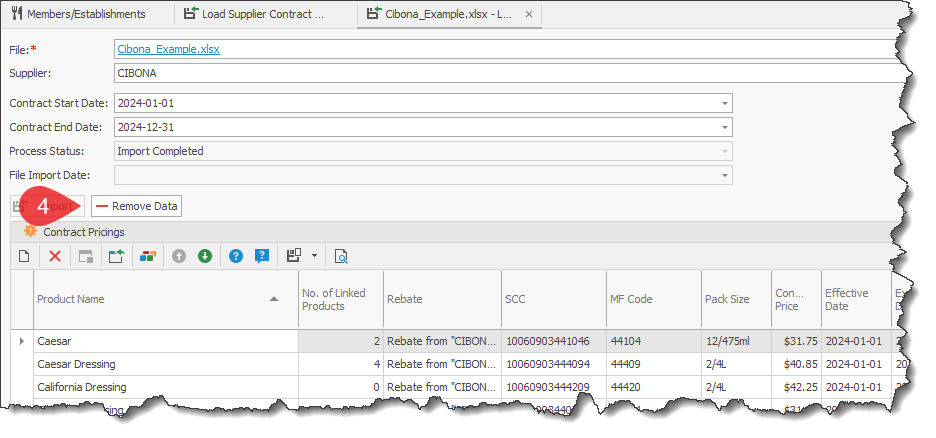Open the layout options dropdown arrow in toolbar
936x438 pixels.
pyautogui.click(x=314, y=256)
